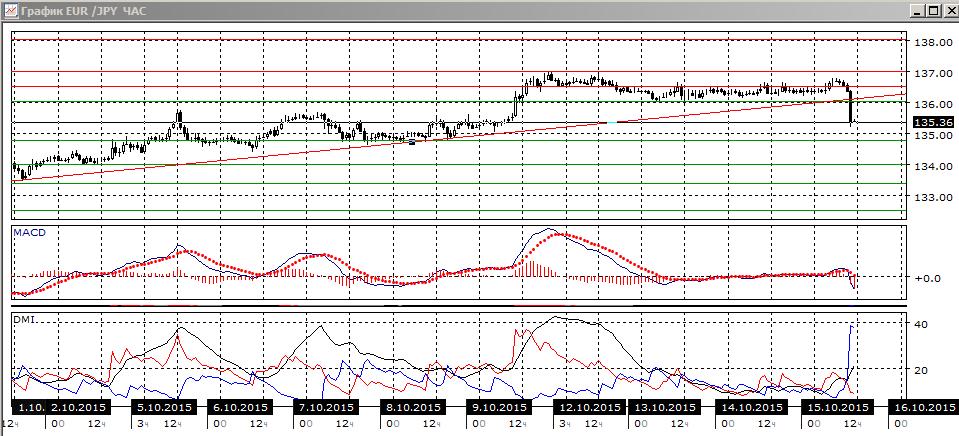Image resolution: width=959 pixels, height=436 pixels.
Task: Minimize the EUR/JPY chart window
Action: click(x=918, y=11)
